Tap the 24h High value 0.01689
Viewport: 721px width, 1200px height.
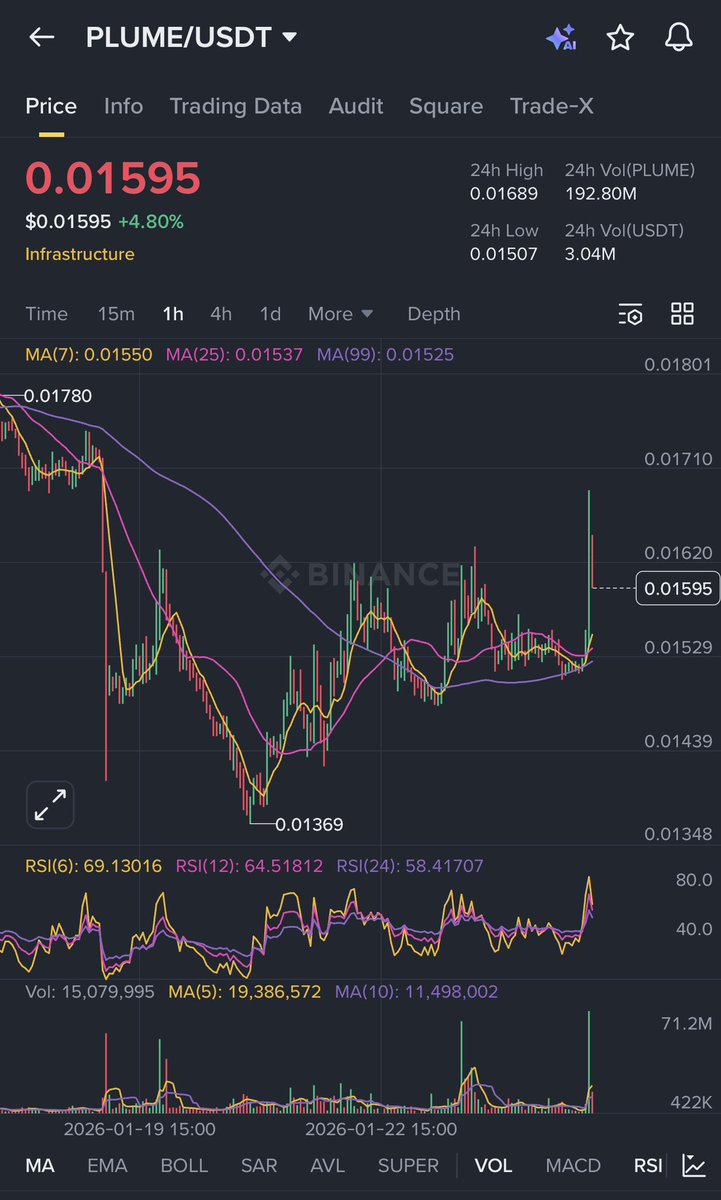coord(504,194)
